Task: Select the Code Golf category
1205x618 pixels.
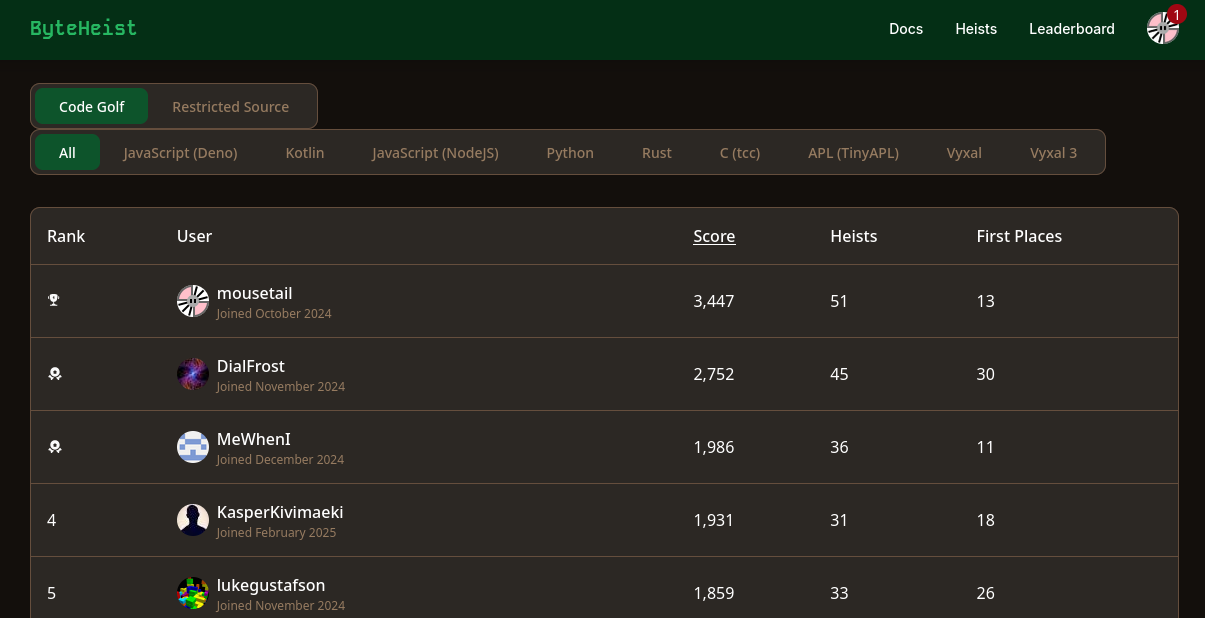Action: [91, 107]
